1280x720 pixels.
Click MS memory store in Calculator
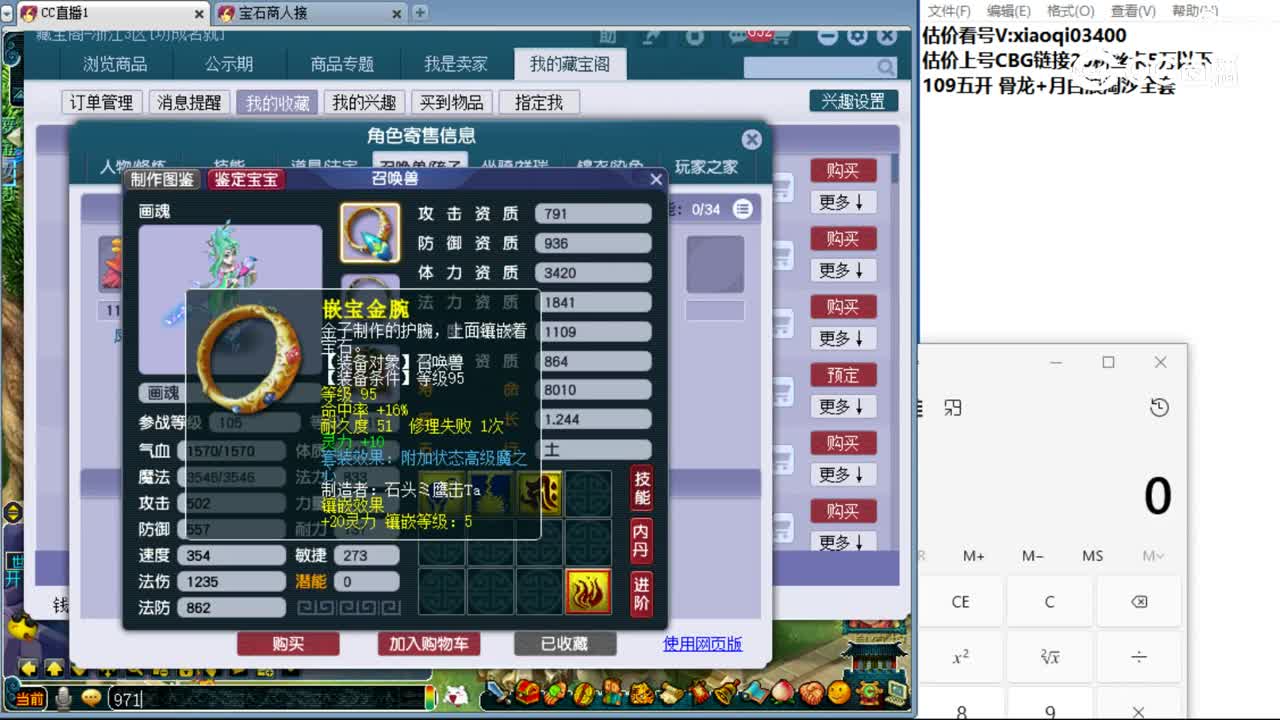(1093, 556)
